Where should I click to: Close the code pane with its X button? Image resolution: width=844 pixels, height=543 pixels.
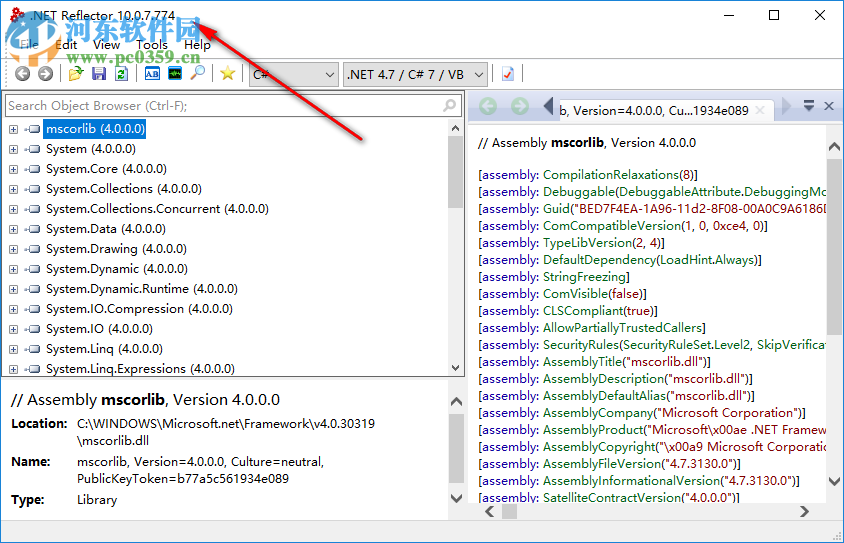point(829,106)
